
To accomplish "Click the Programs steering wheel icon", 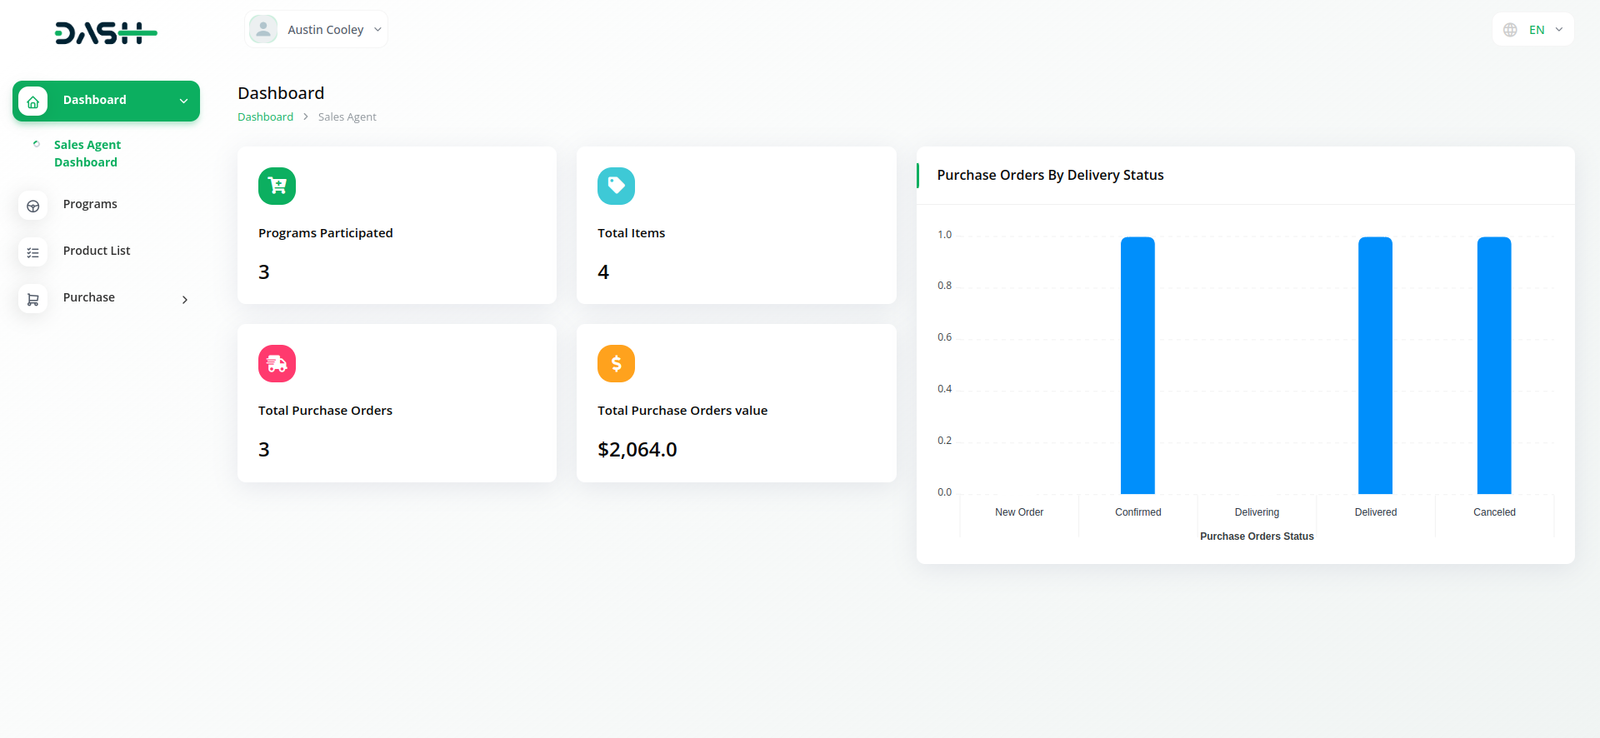I will (x=33, y=206).
